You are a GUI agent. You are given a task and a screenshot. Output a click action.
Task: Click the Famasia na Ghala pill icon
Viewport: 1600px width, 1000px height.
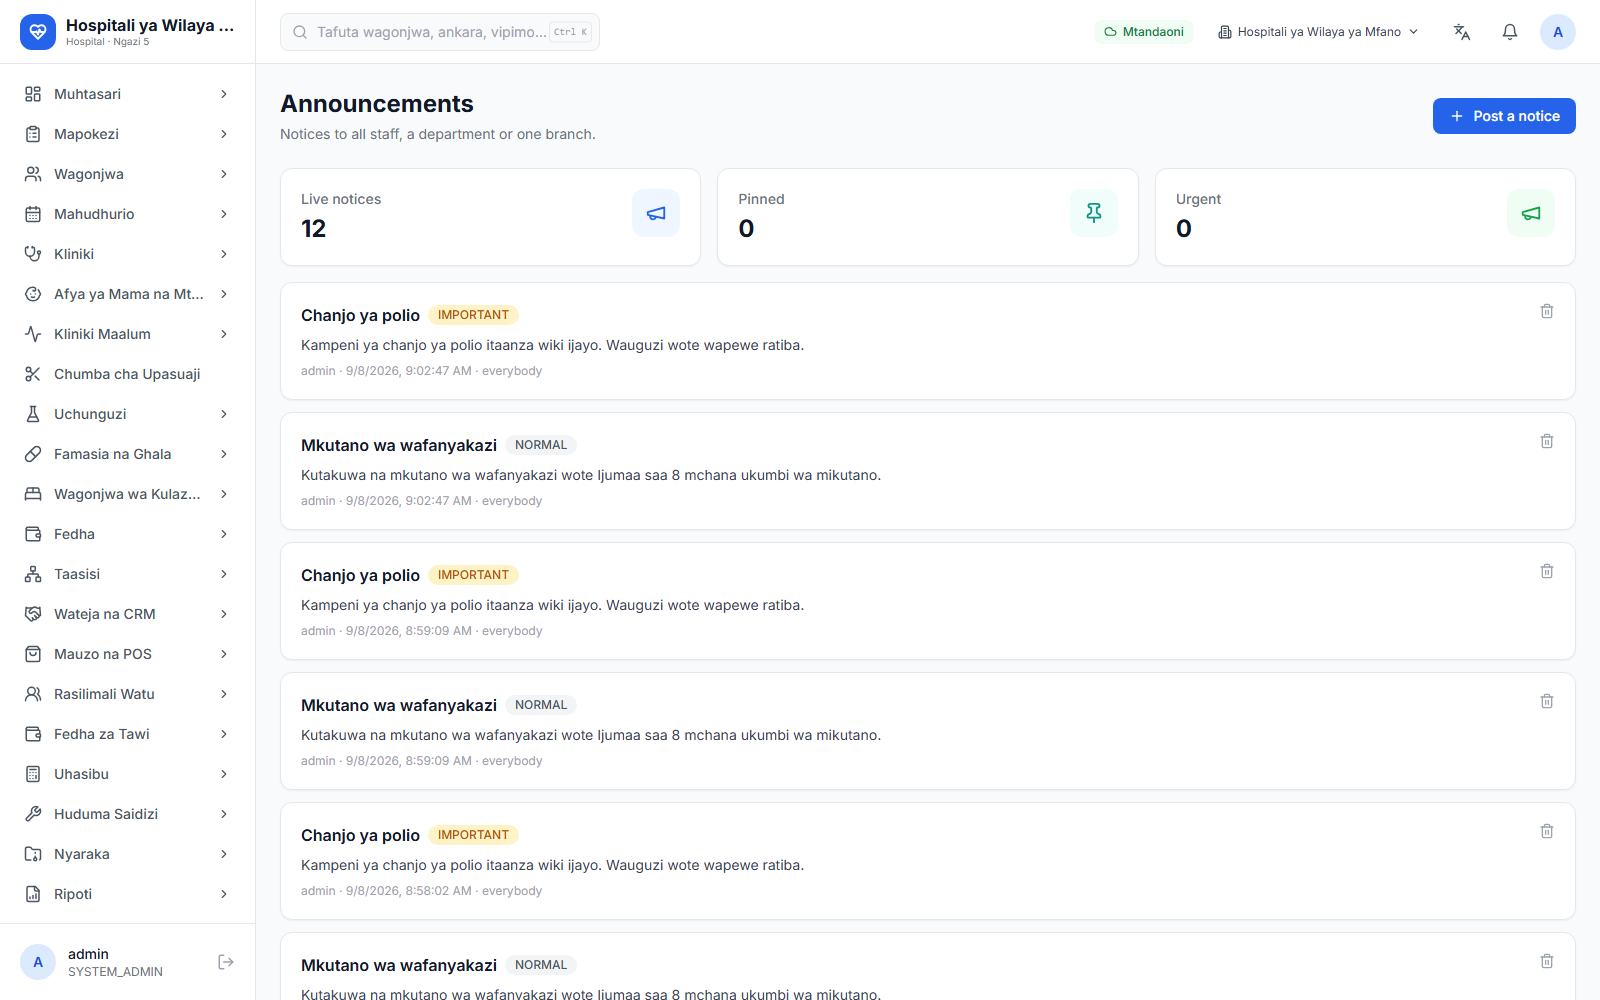[x=33, y=454]
